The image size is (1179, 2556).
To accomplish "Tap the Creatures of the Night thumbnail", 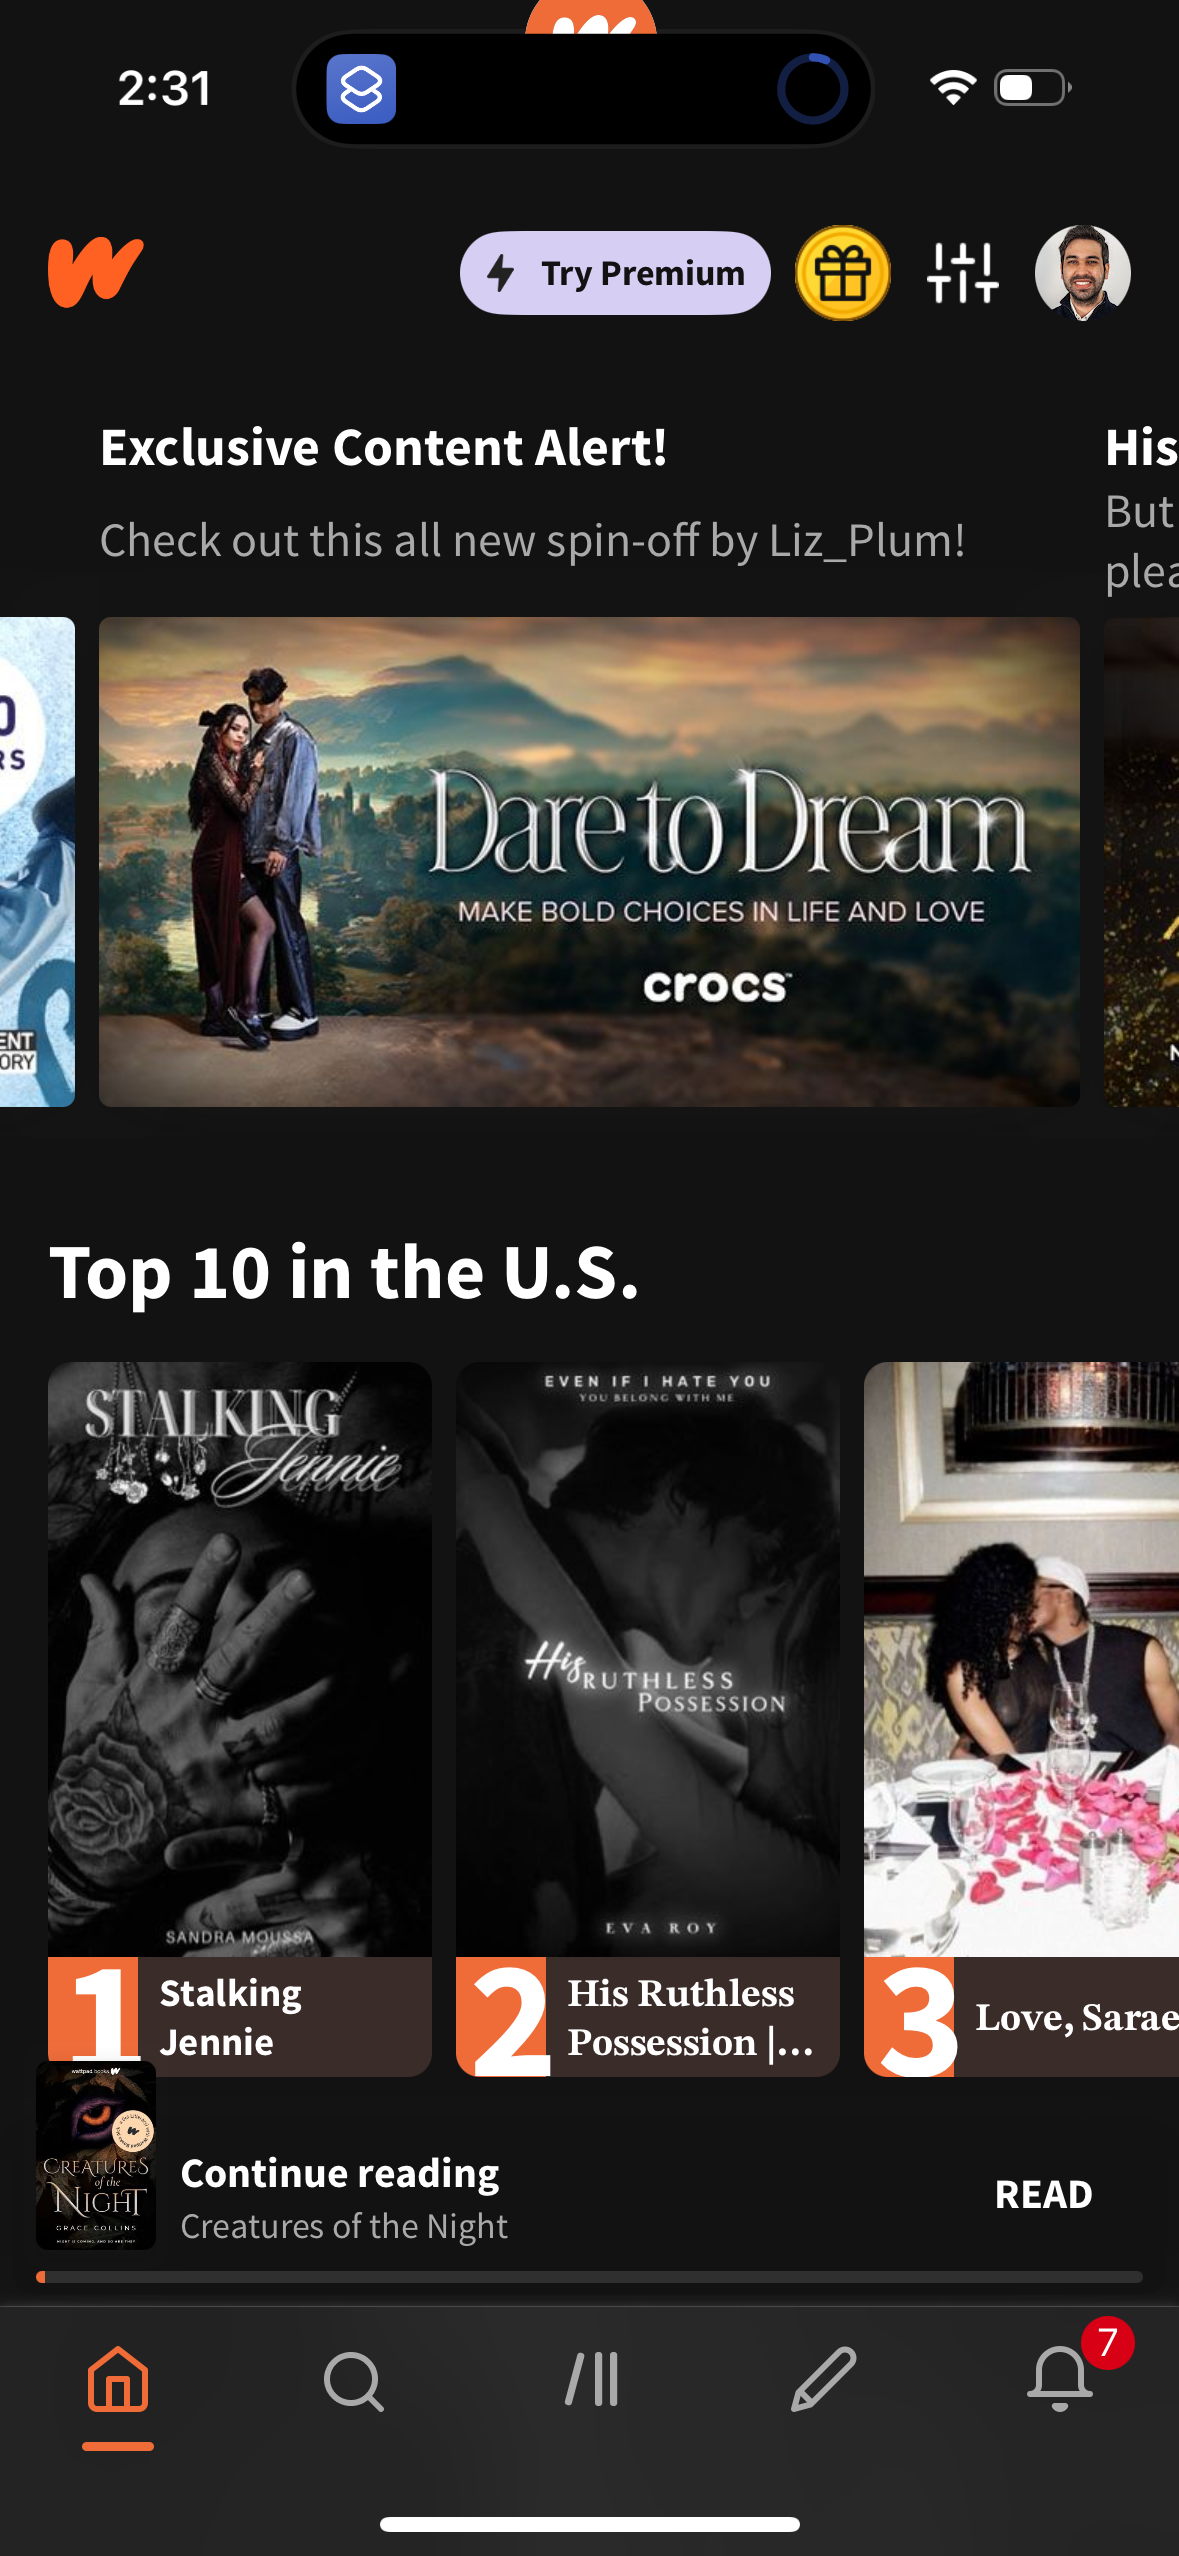I will pos(96,2155).
